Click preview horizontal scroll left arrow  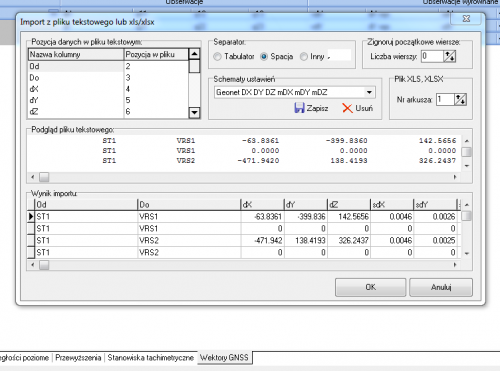(33, 177)
